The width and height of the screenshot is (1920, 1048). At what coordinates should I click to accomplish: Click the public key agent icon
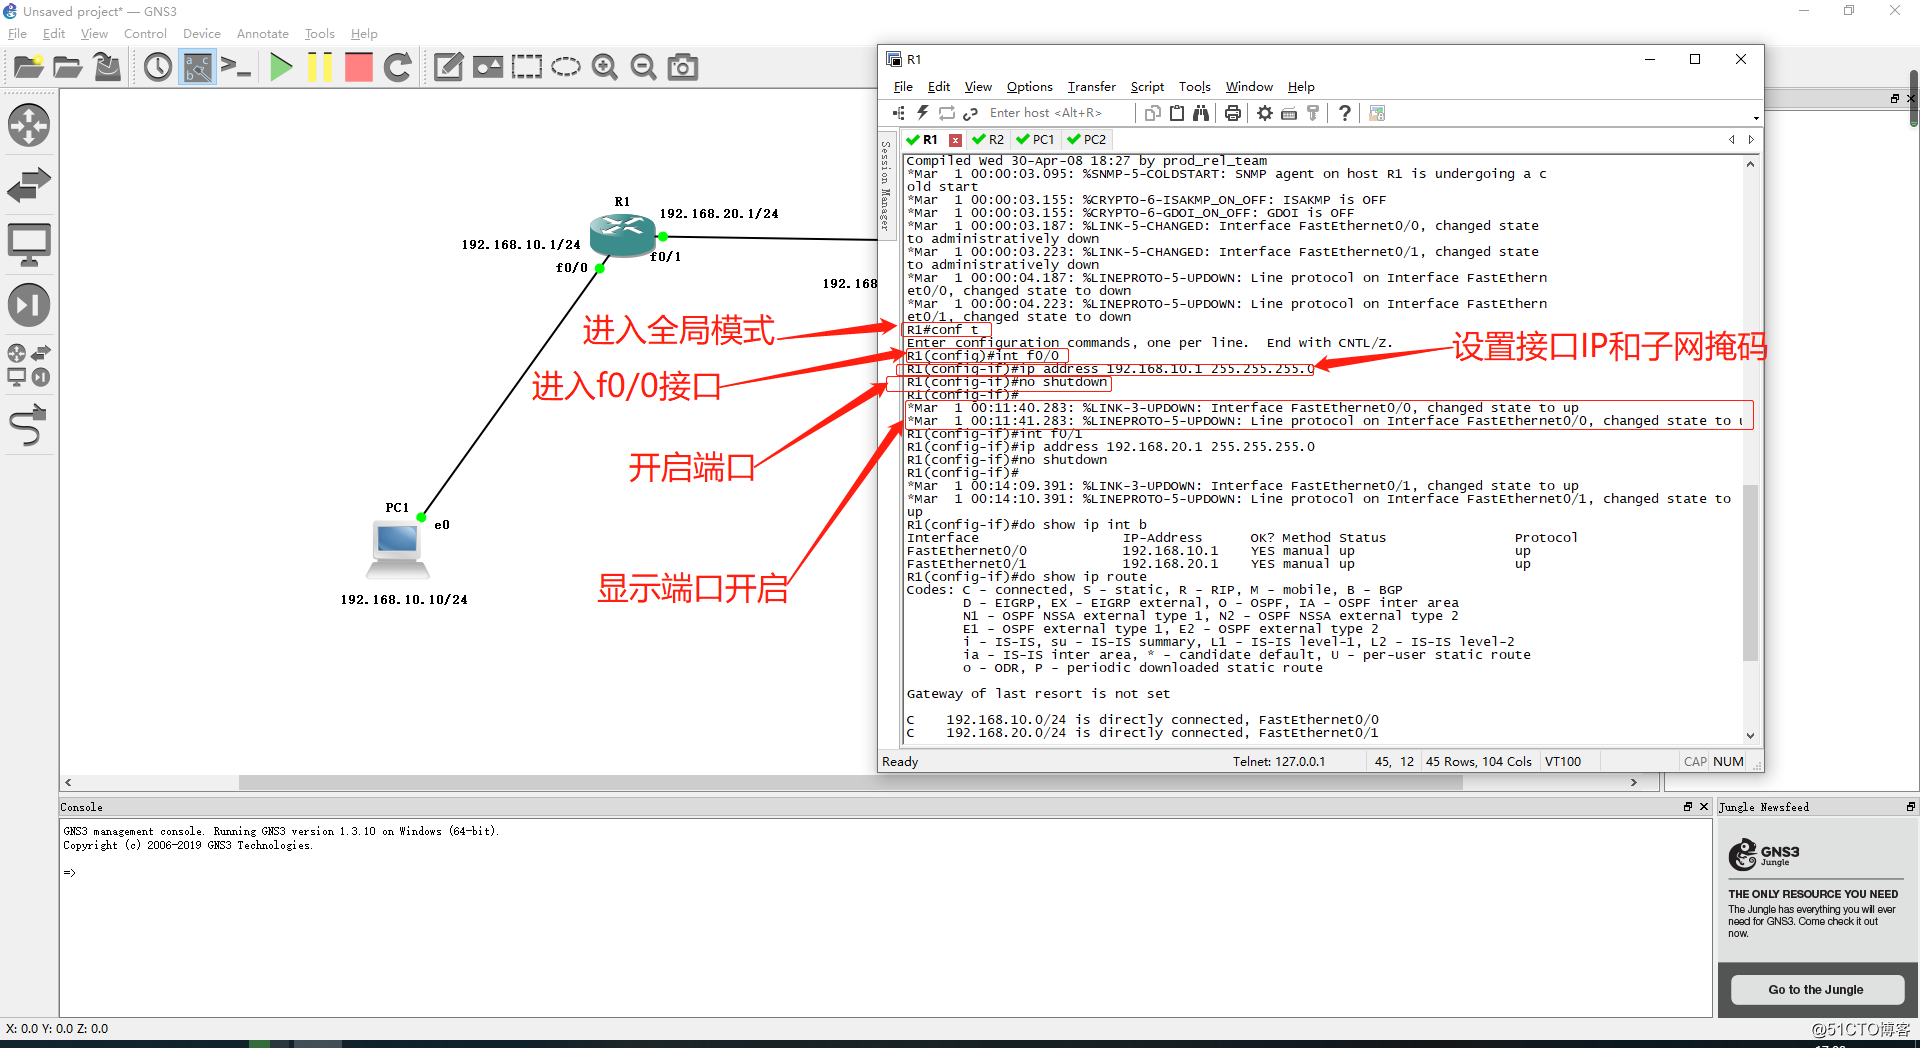pos(1313,113)
